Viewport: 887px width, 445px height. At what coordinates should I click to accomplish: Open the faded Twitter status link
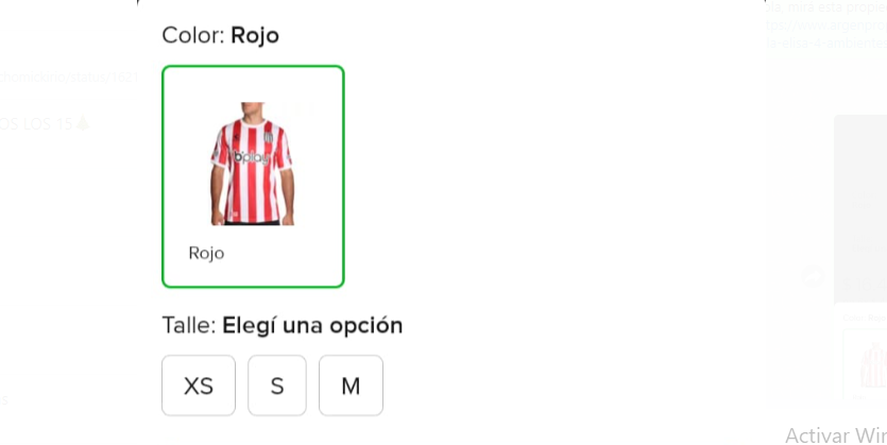[69, 77]
